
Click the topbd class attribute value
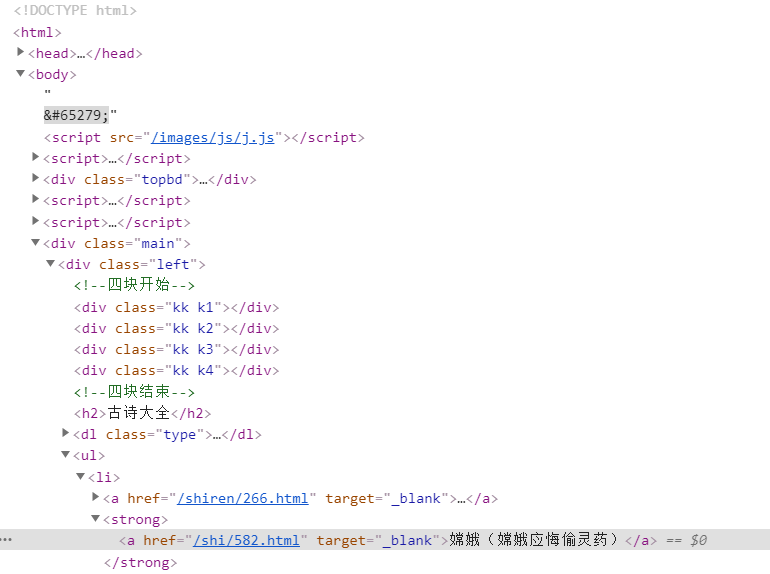click(162, 180)
